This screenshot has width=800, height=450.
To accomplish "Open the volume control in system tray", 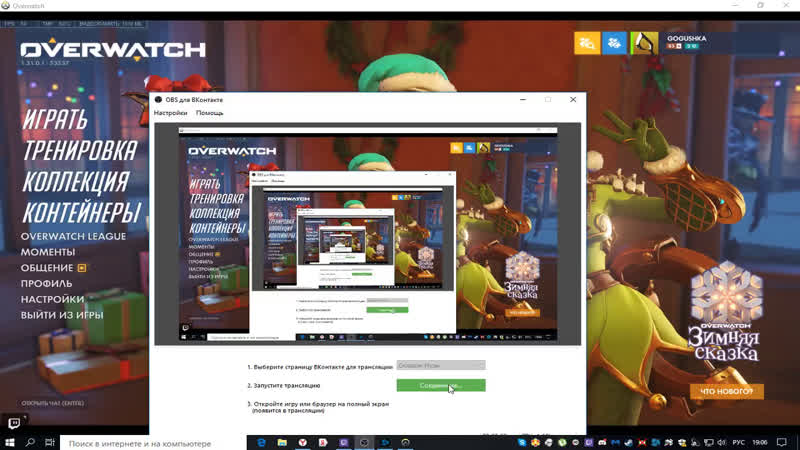I will [x=721, y=442].
